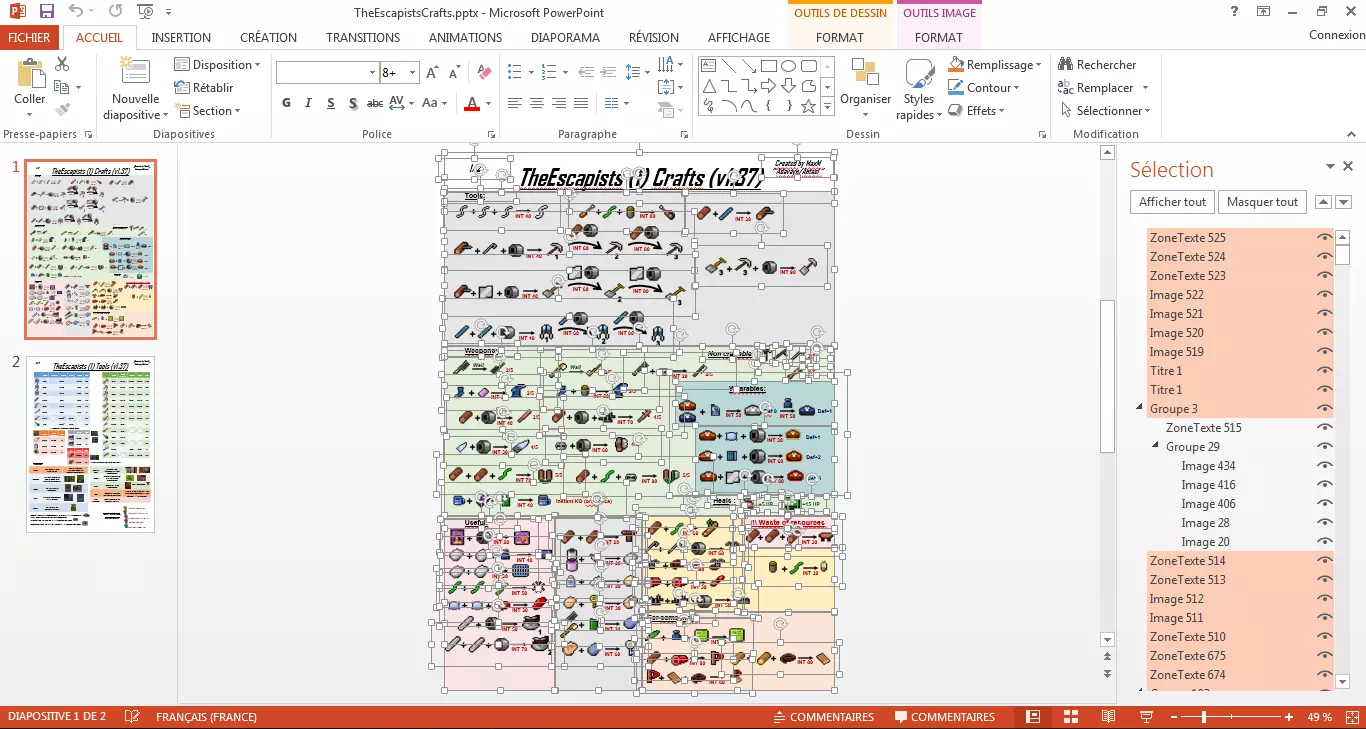
Task: Align text left
Action: tap(515, 103)
